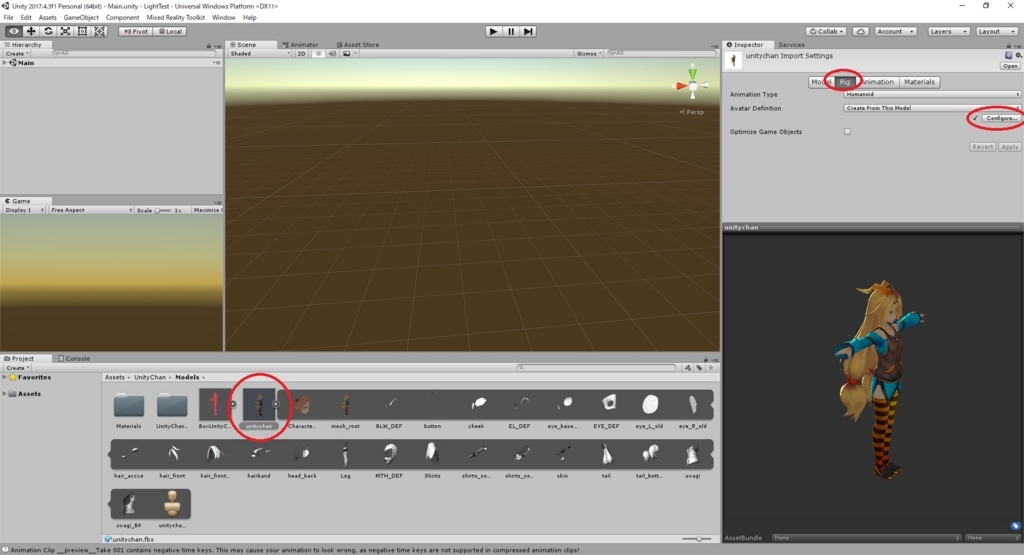Select the EYE_DEF mesh asset

pos(606,409)
